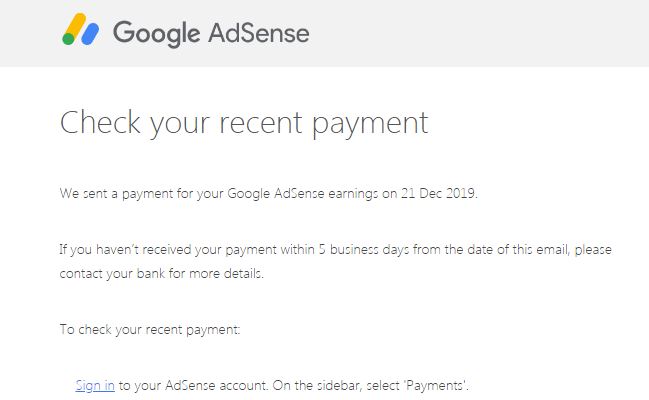Click 'contact your bank for more details' line
The image size is (649, 400).
pos(161,274)
